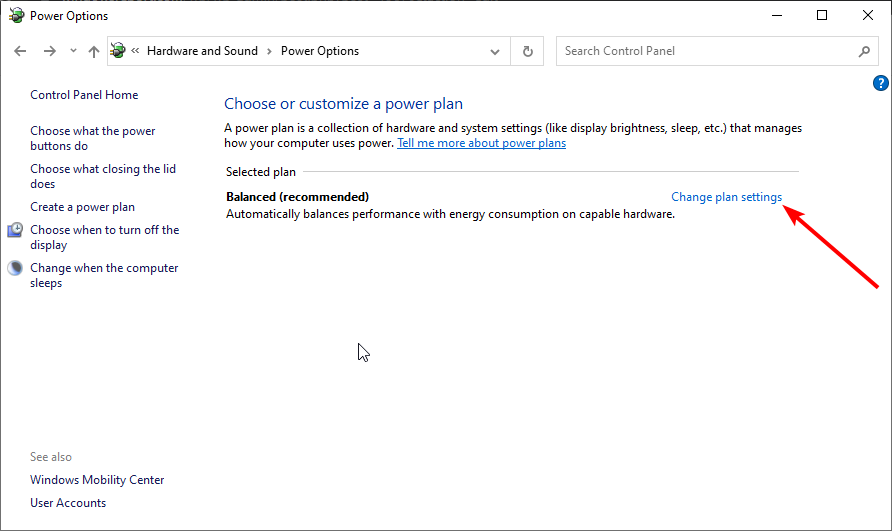Close the Power Options window
Viewport: 892px width, 531px height.
click(868, 15)
